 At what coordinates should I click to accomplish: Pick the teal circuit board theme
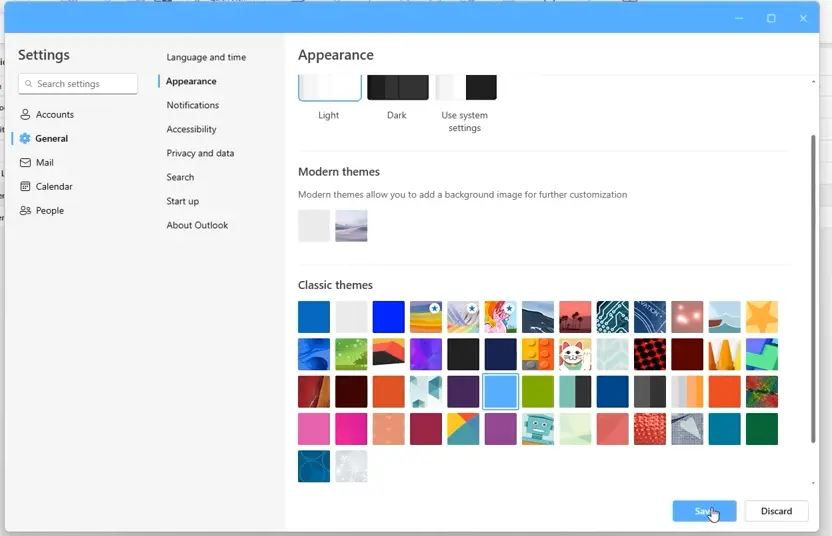[x=612, y=317]
